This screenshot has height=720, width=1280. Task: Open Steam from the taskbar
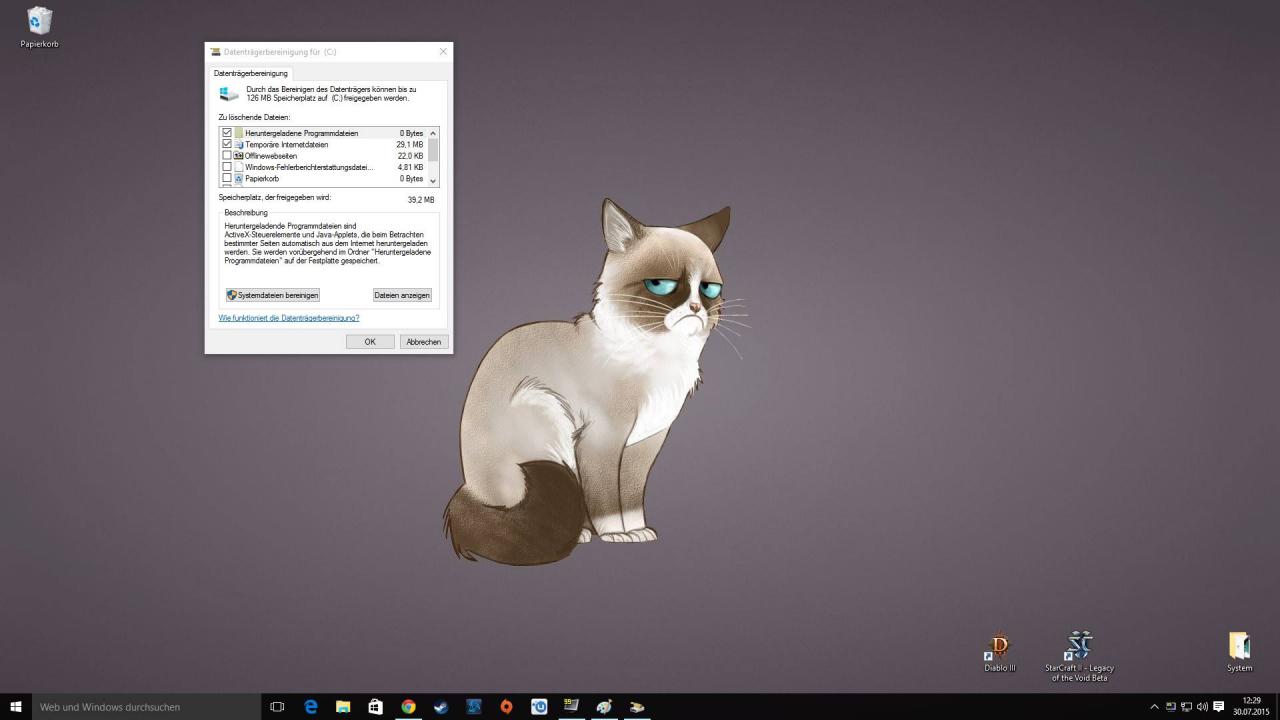tap(441, 706)
